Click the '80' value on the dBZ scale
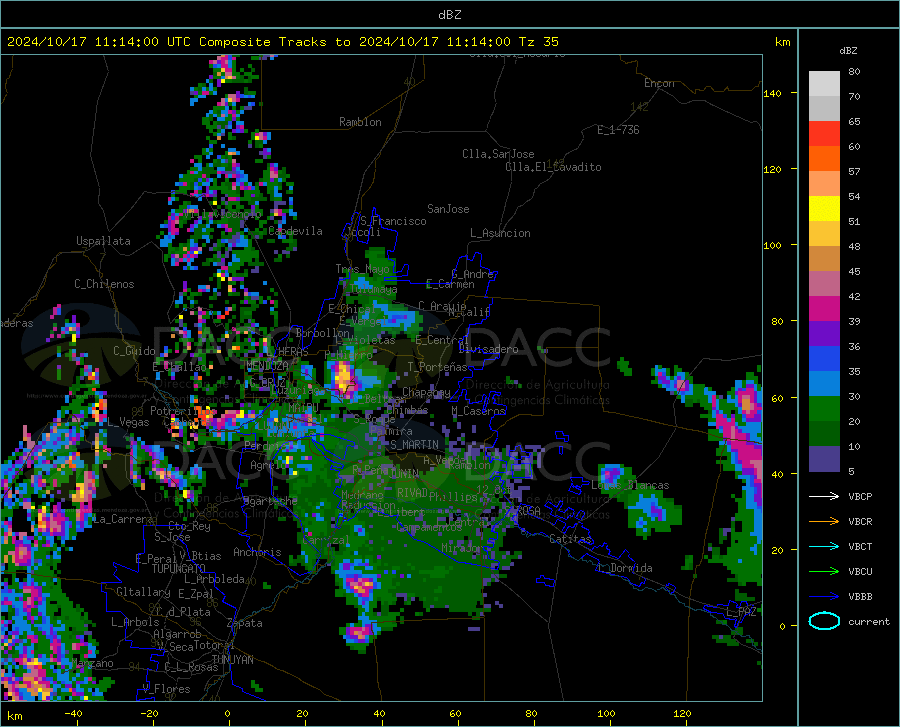The image size is (900, 727). point(854,72)
